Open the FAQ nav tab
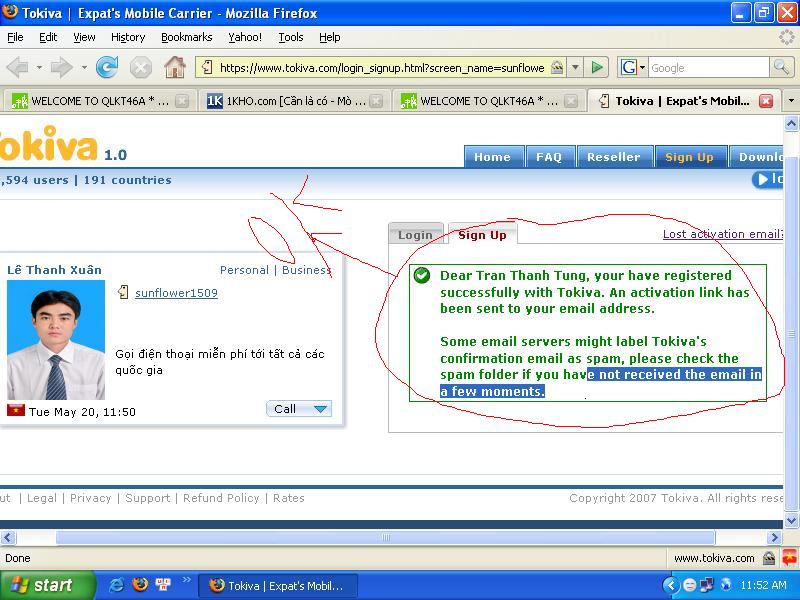The image size is (800, 600). pyautogui.click(x=549, y=157)
